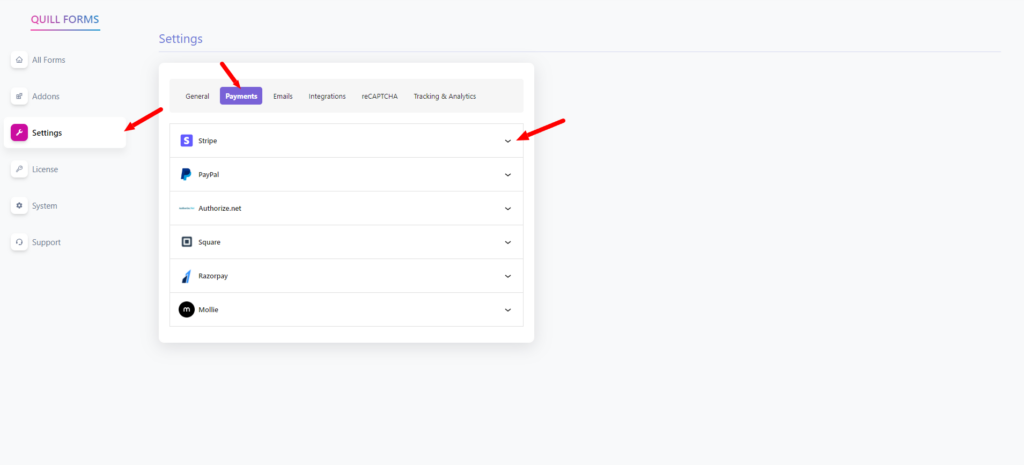Click the PayPal logo icon
This screenshot has height=465, width=1024.
click(186, 174)
